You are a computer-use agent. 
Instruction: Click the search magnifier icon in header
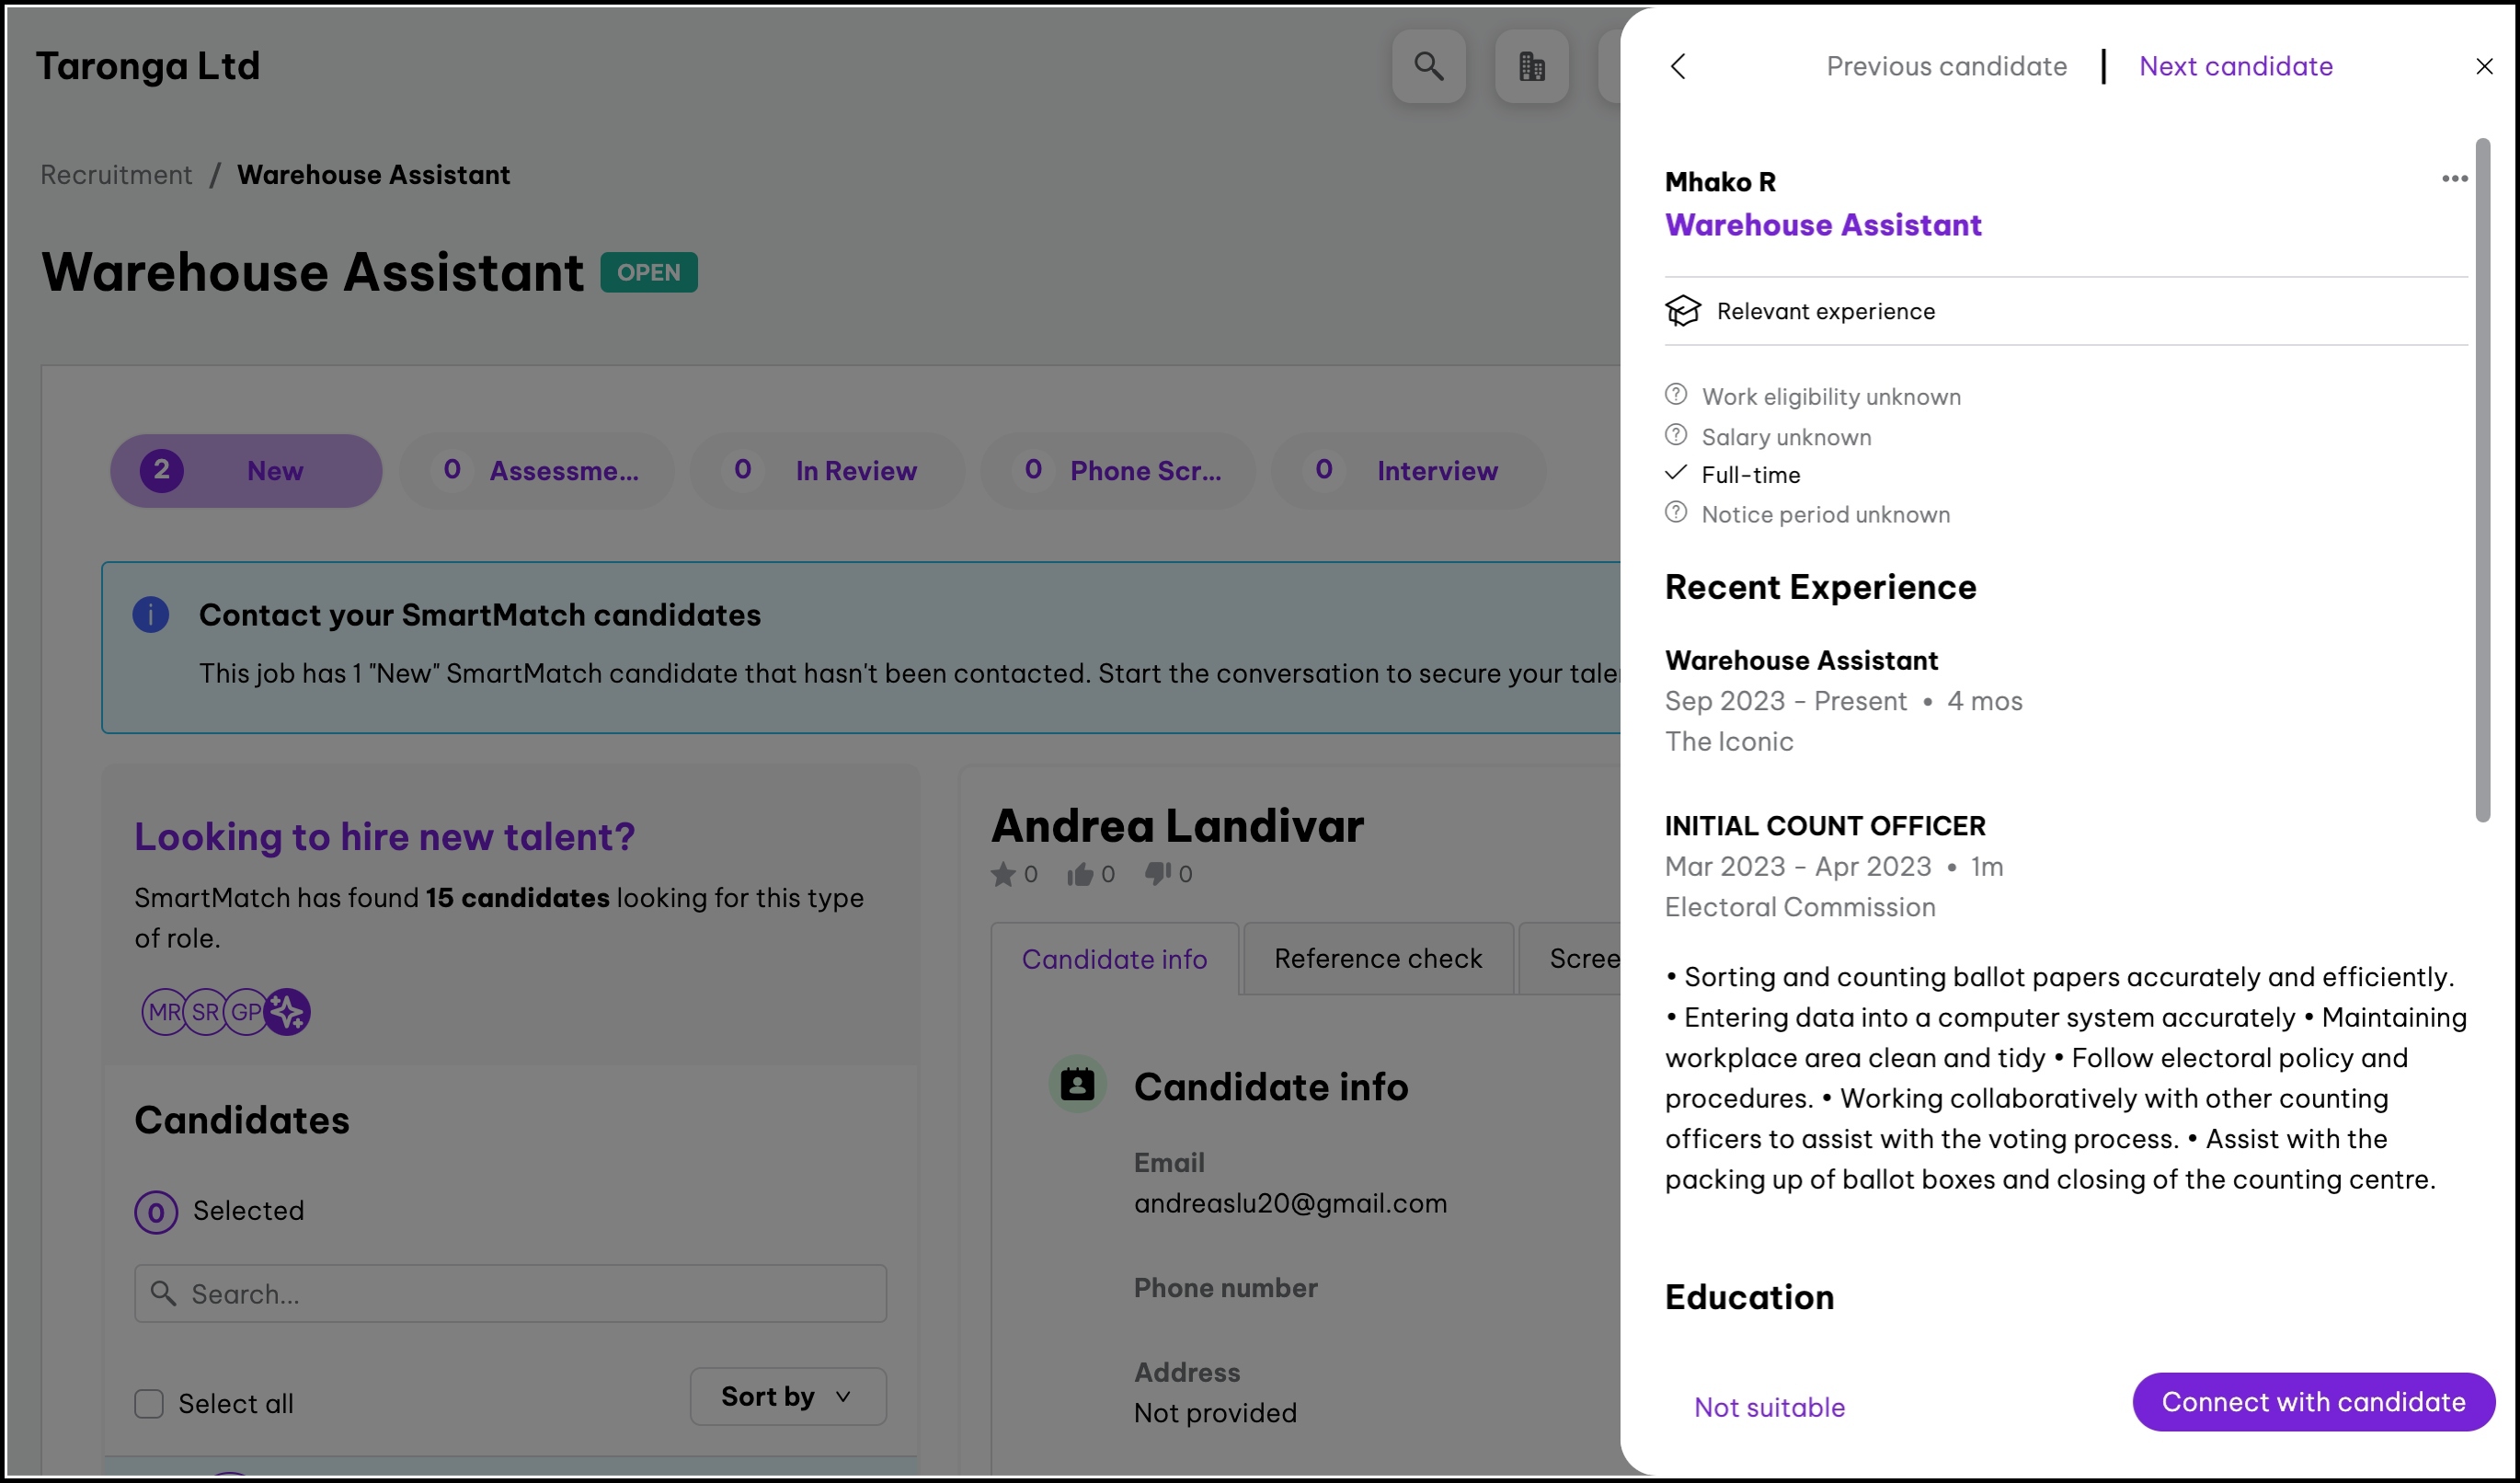click(1428, 66)
